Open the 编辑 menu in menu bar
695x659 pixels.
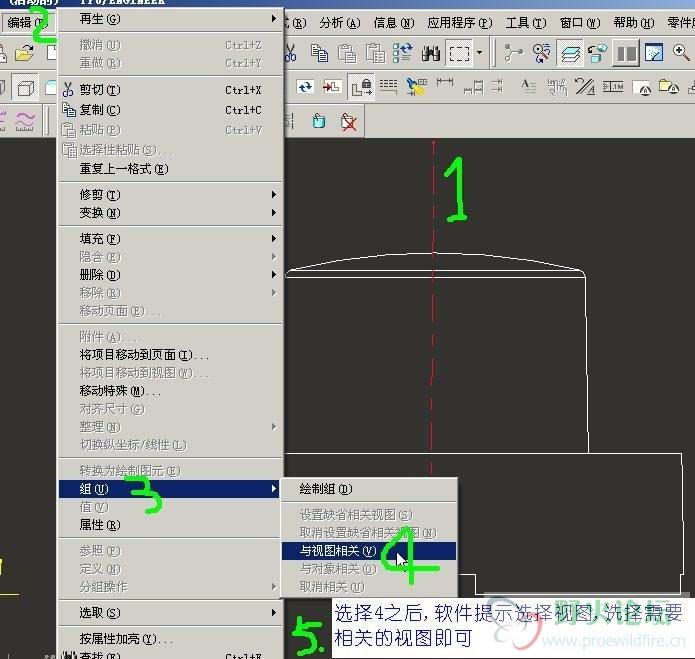[x=27, y=22]
